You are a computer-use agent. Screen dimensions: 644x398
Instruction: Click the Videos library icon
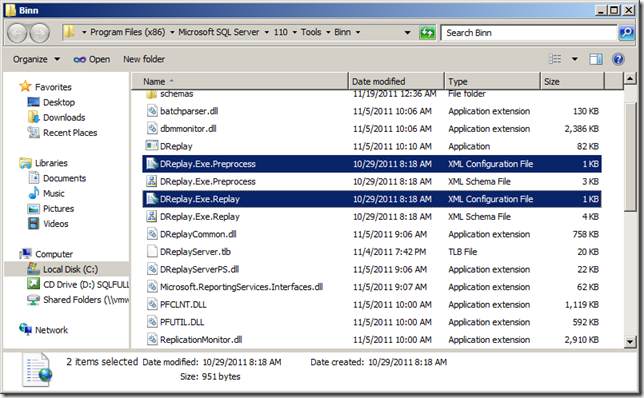[33, 223]
